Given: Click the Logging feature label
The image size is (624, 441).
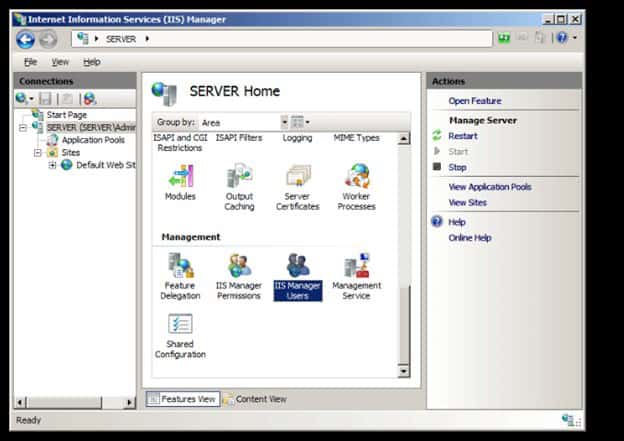Looking at the screenshot, I should [x=297, y=138].
